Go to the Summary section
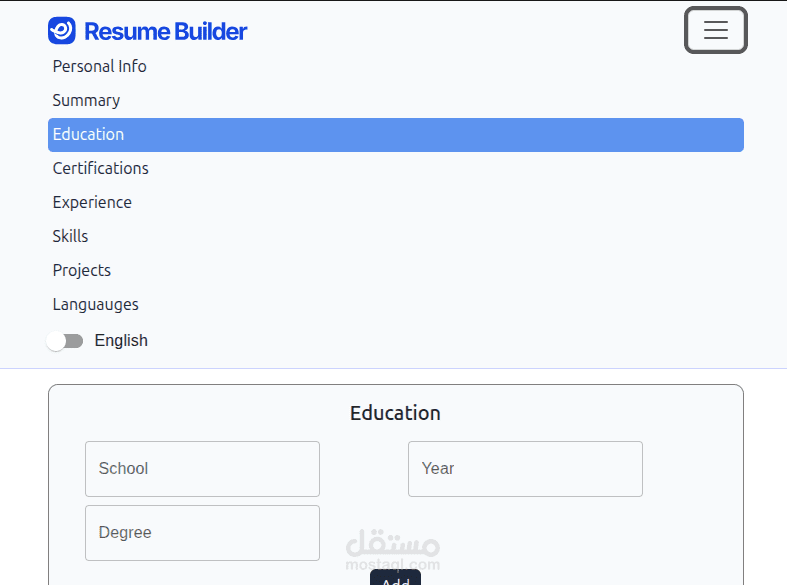 click(x=86, y=101)
